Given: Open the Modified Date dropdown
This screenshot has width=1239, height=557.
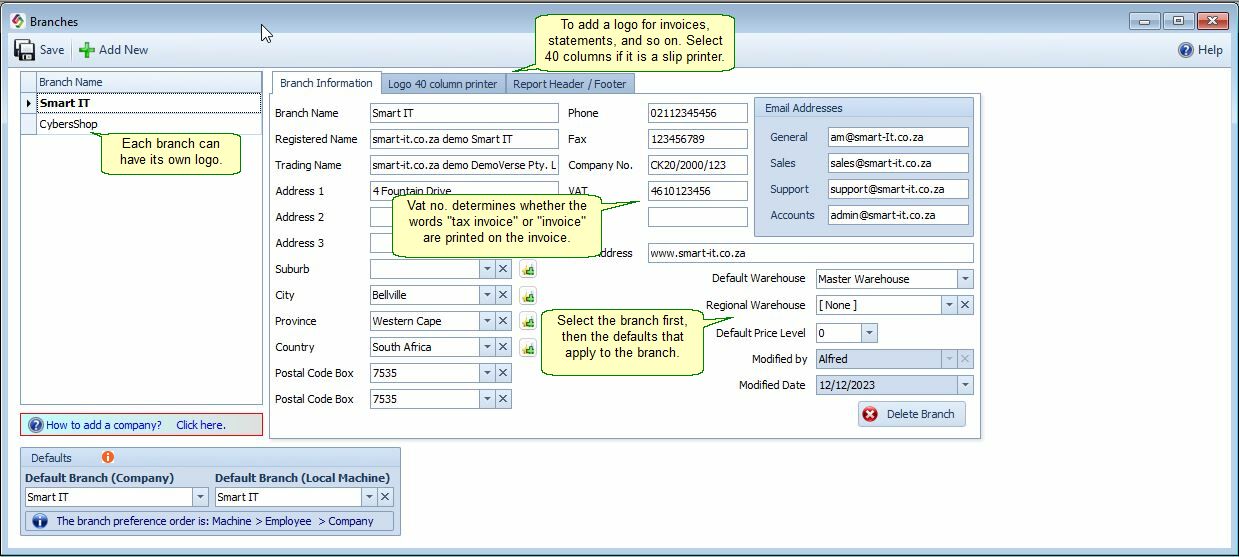Looking at the screenshot, I should tap(965, 385).
